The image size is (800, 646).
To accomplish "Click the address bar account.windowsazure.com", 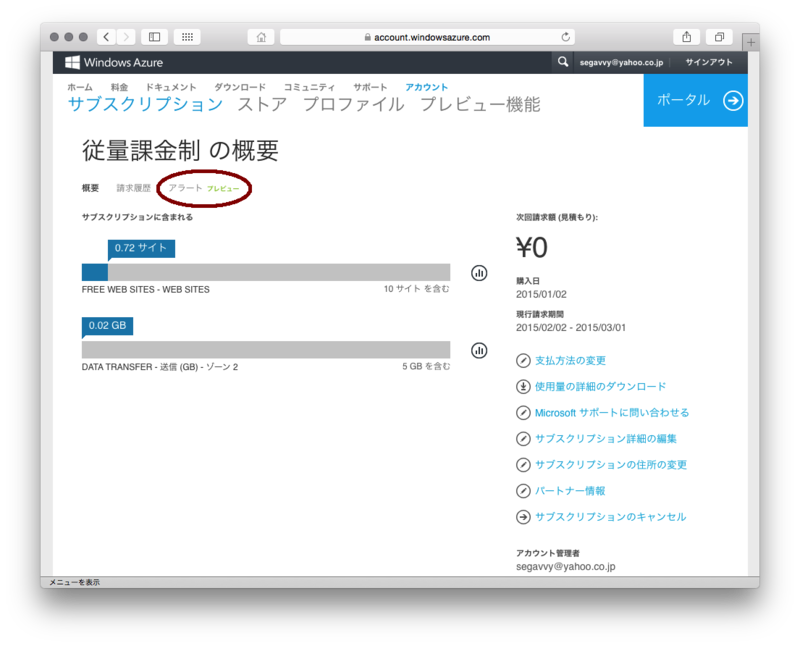I will pos(428,37).
